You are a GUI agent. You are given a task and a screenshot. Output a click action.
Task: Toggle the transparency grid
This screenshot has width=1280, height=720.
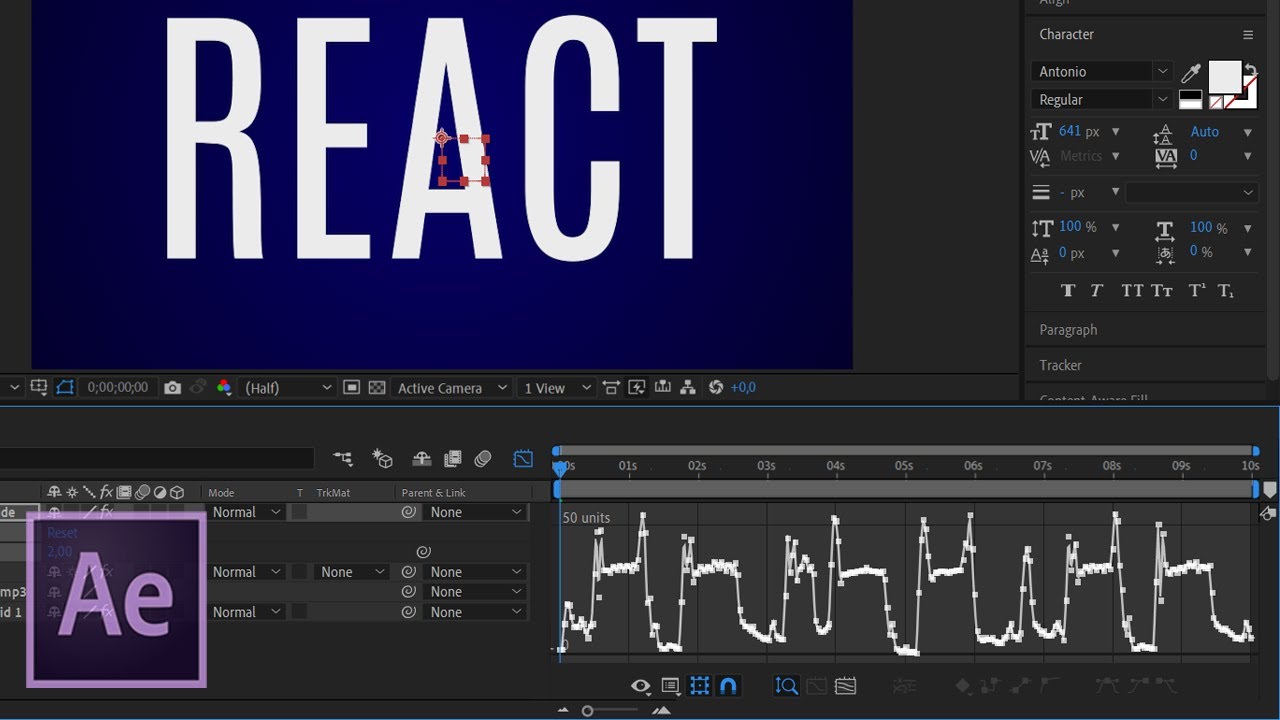[377, 387]
